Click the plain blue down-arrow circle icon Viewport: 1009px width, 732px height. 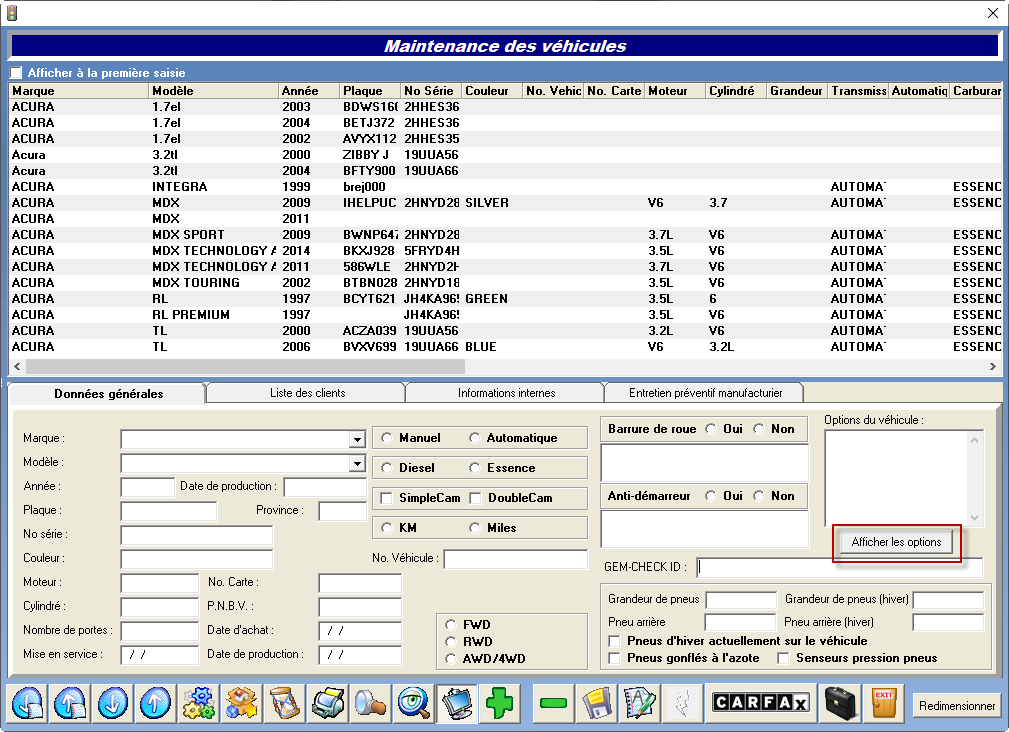tap(113, 703)
